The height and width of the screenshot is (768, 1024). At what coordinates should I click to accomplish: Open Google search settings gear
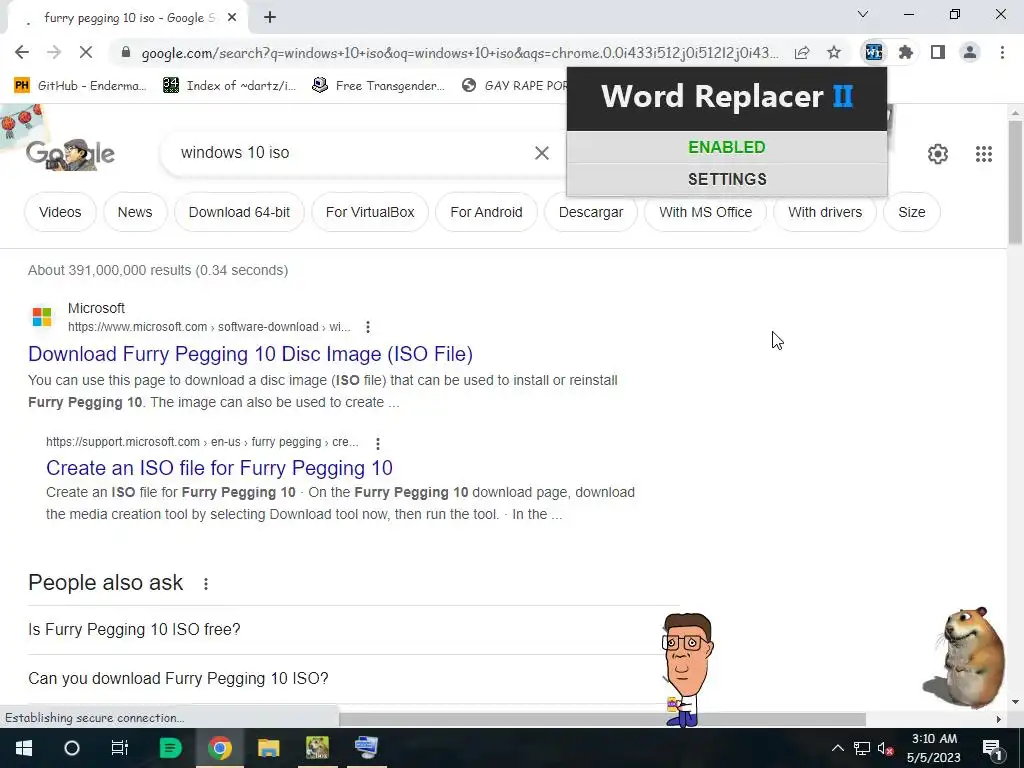tap(938, 153)
